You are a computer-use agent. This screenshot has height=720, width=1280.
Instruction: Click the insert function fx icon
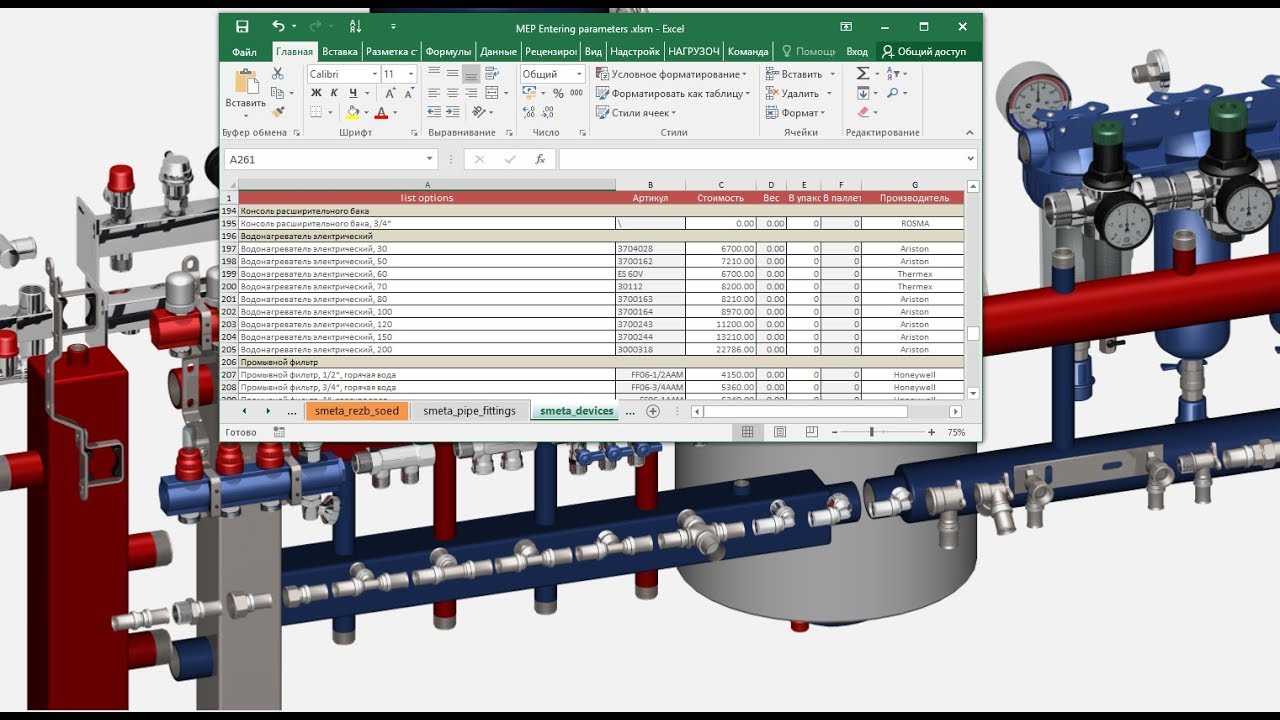(540, 159)
